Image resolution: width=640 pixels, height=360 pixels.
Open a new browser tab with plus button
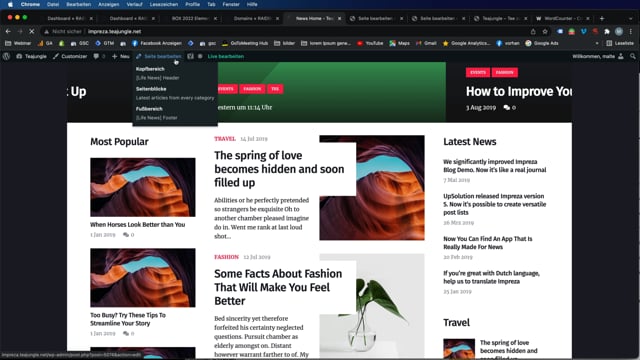pos(602,18)
